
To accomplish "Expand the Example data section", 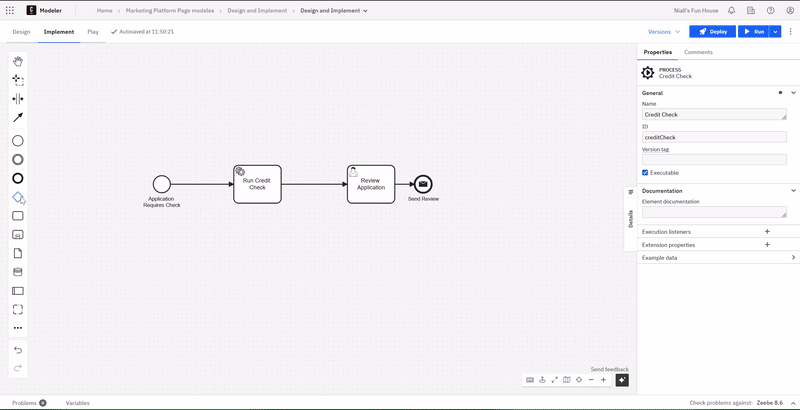I will pos(793,257).
